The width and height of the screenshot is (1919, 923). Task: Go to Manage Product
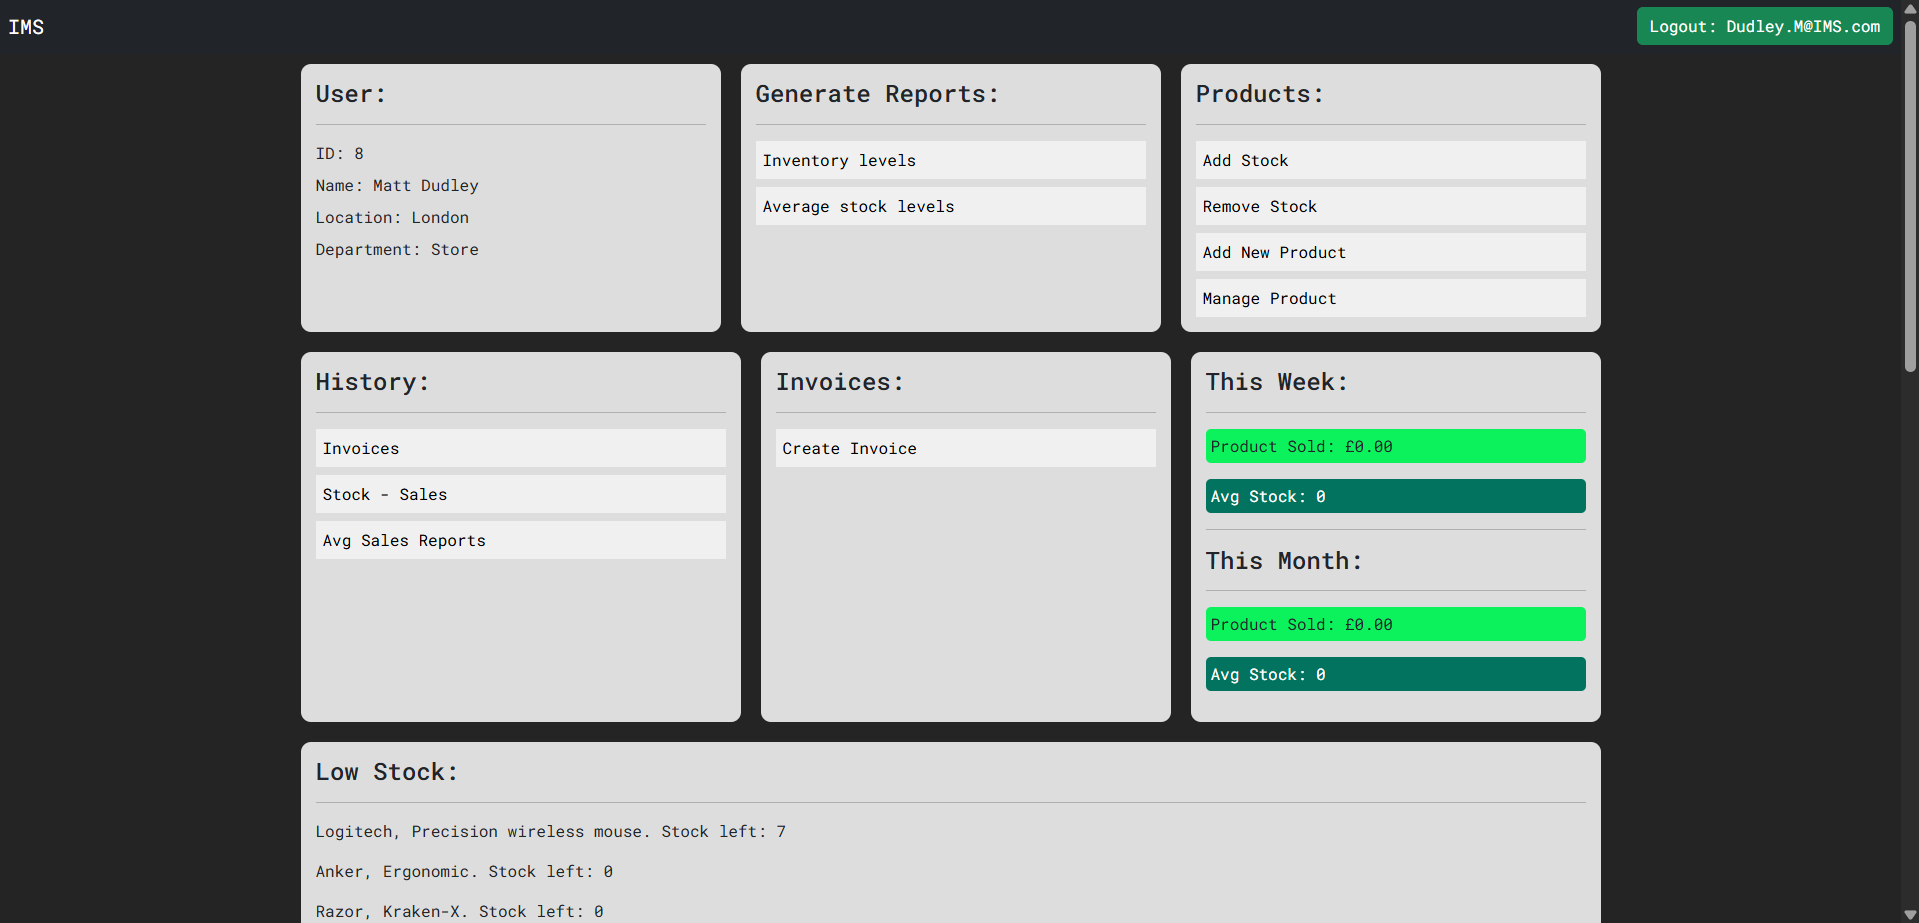(x=1390, y=298)
